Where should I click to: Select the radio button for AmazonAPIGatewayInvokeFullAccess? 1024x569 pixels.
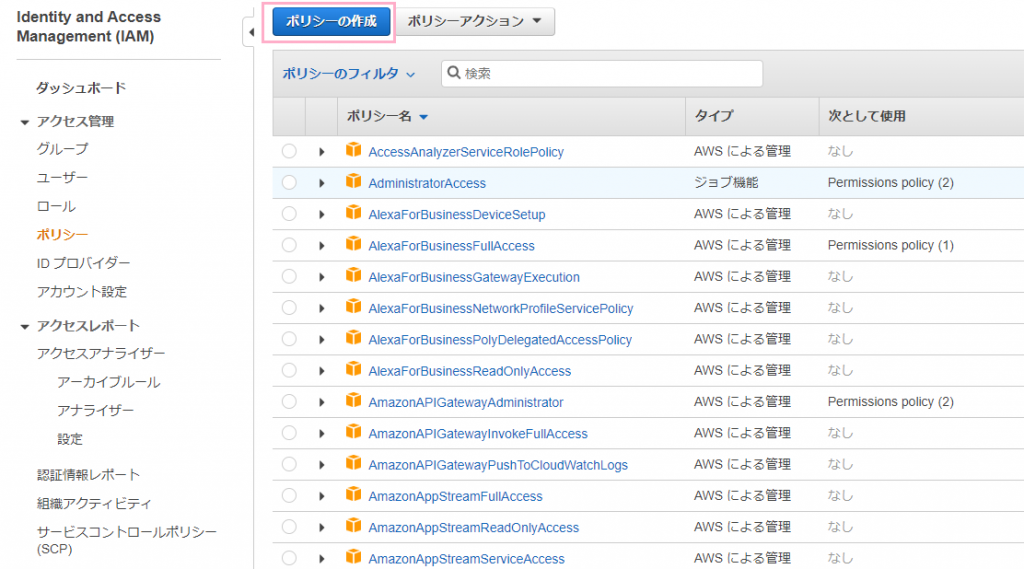[x=289, y=433]
